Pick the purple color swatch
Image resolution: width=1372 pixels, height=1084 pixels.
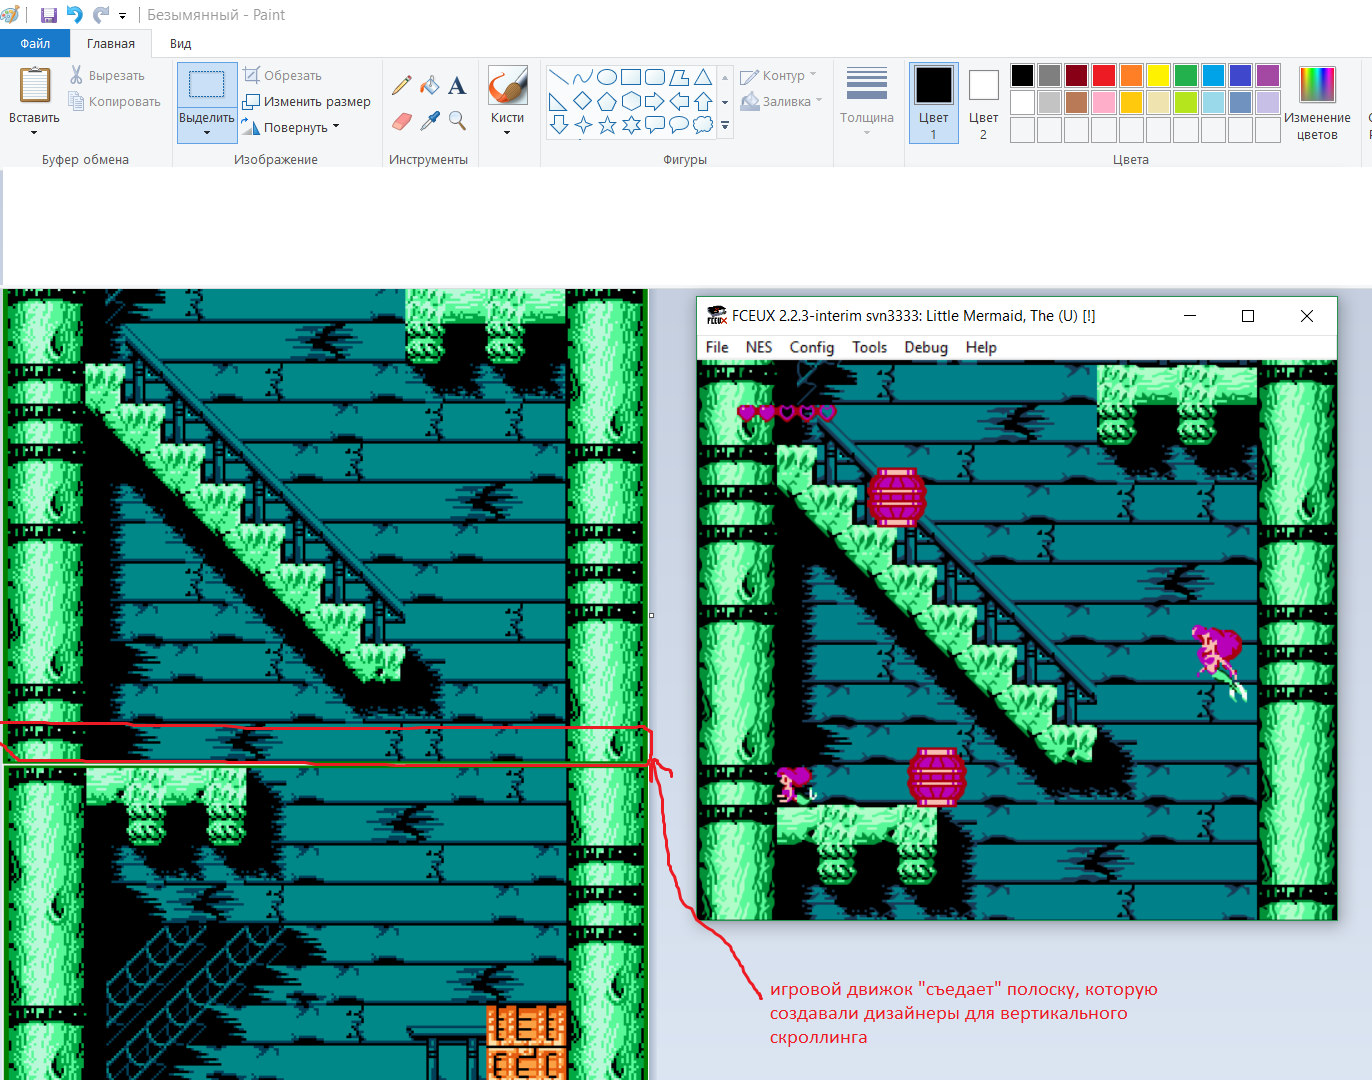tap(1268, 75)
